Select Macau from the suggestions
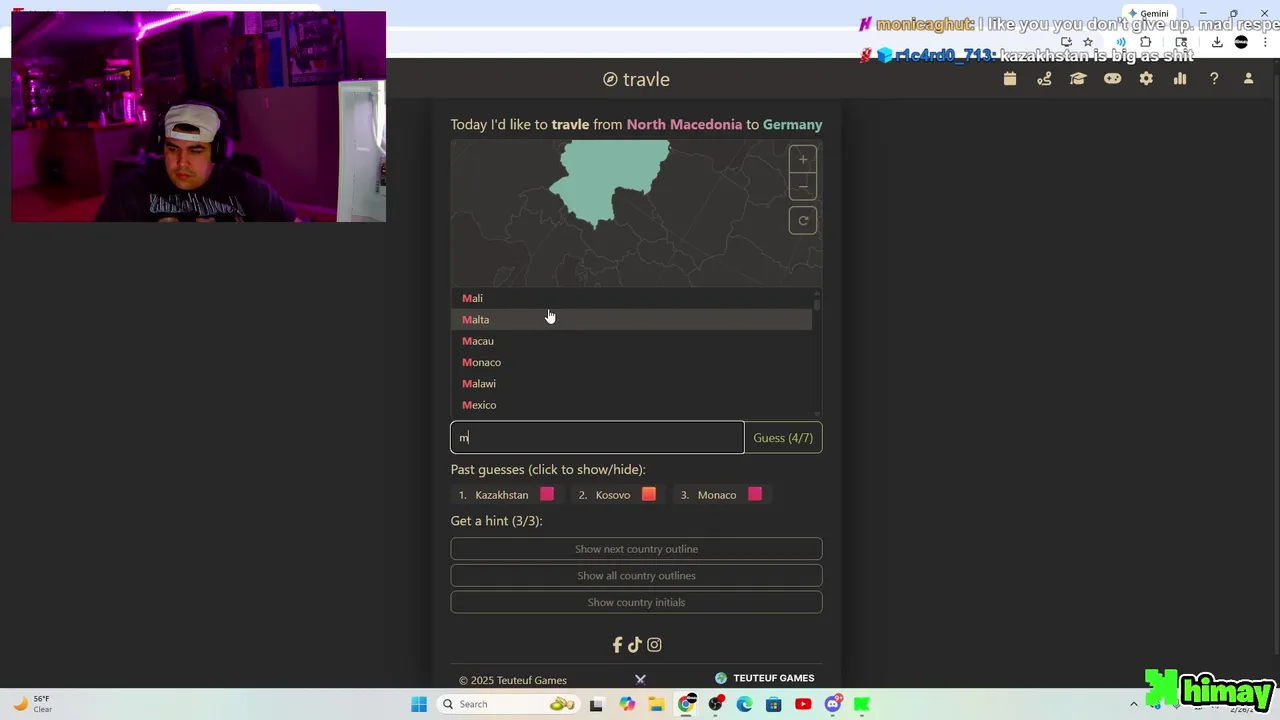The height and width of the screenshot is (720, 1280). pos(631,341)
